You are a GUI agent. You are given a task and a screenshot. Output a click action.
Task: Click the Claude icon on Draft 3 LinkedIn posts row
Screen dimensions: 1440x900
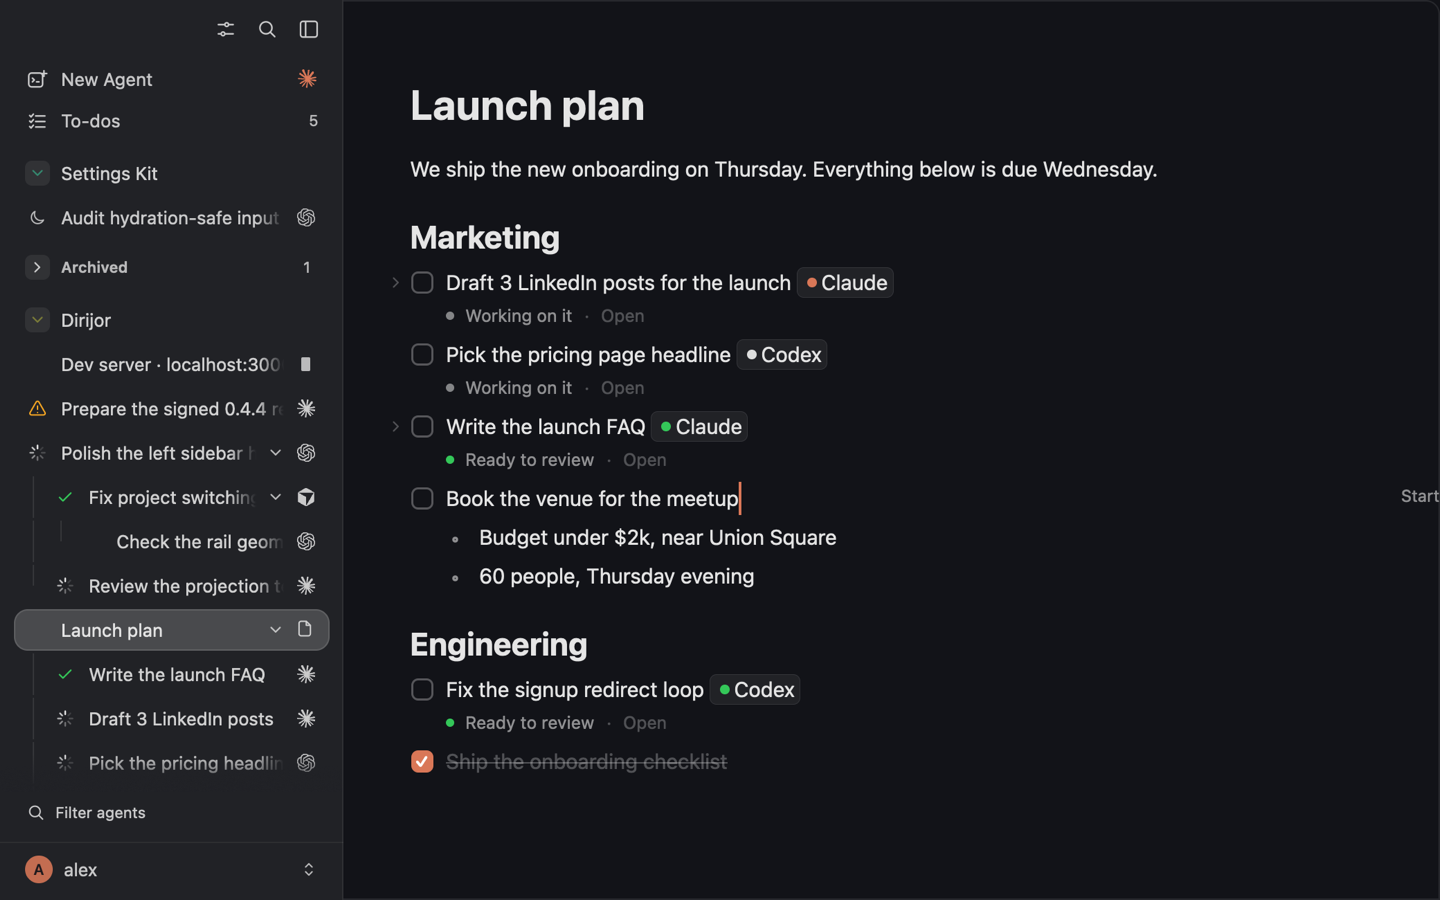tap(306, 718)
